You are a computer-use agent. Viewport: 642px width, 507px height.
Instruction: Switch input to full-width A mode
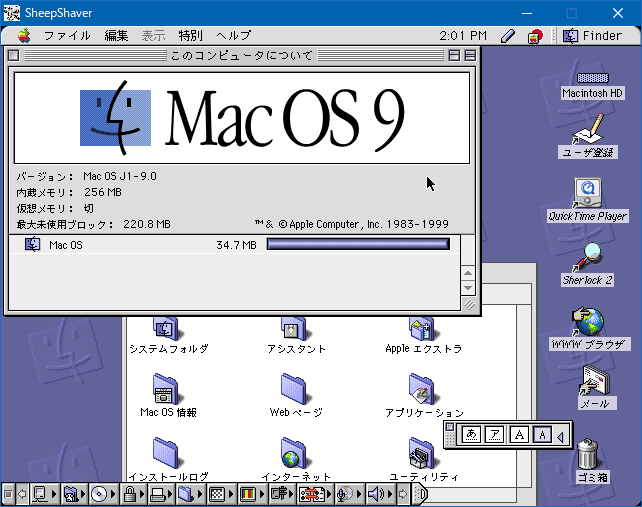coord(519,435)
